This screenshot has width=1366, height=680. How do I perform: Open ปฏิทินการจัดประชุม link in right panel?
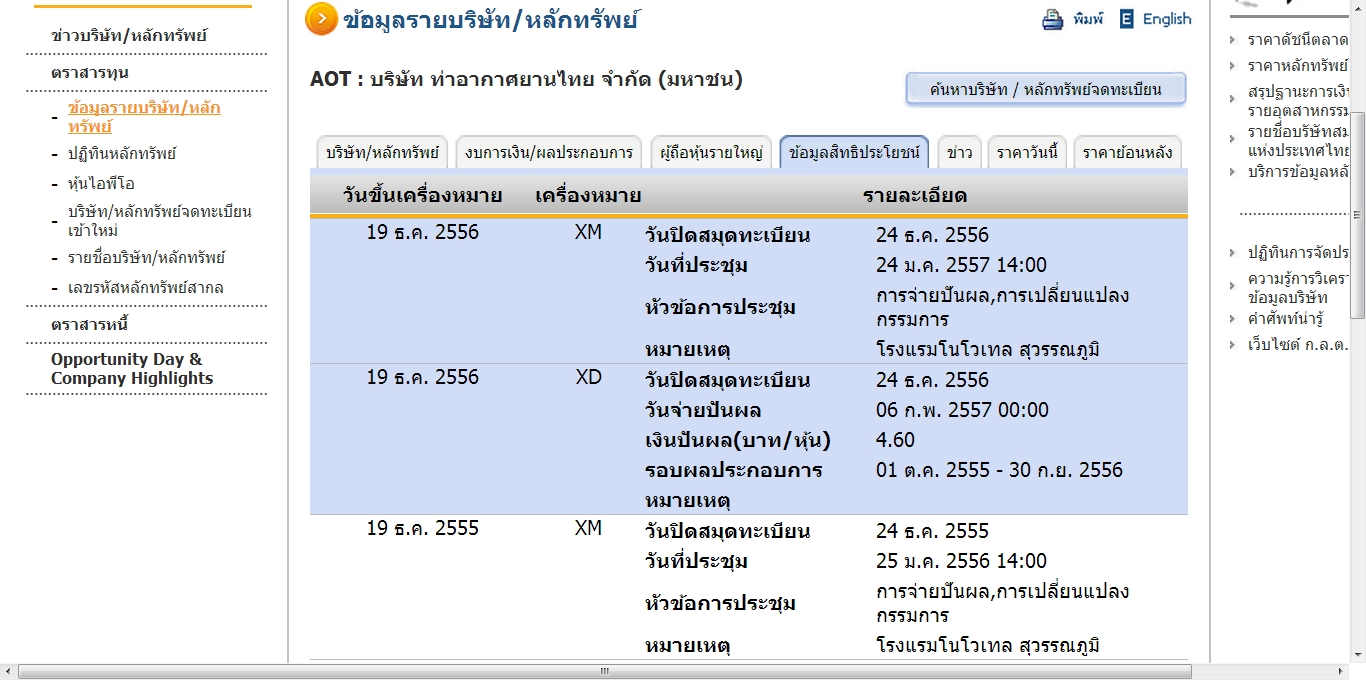coord(1298,253)
